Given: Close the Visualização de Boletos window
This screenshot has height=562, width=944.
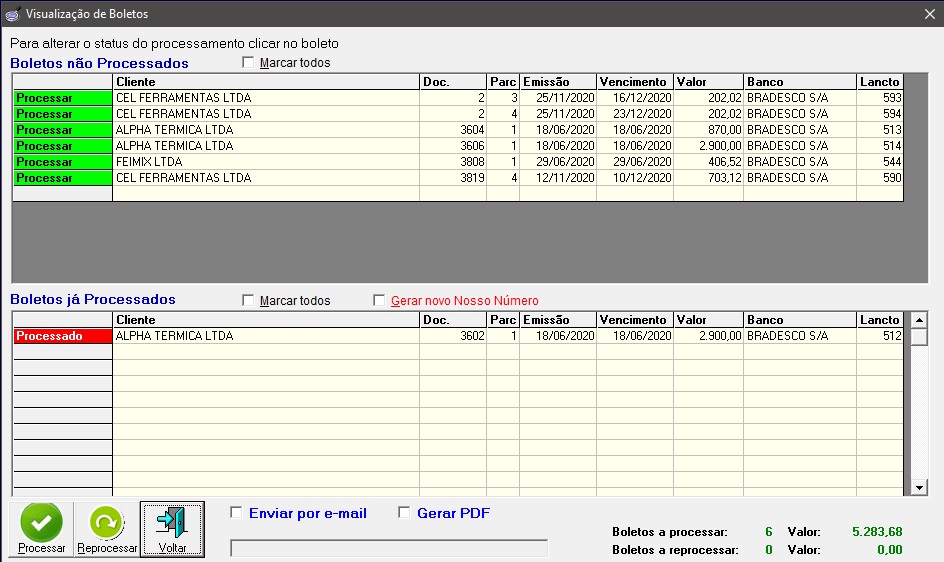Looking at the screenshot, I should point(929,14).
